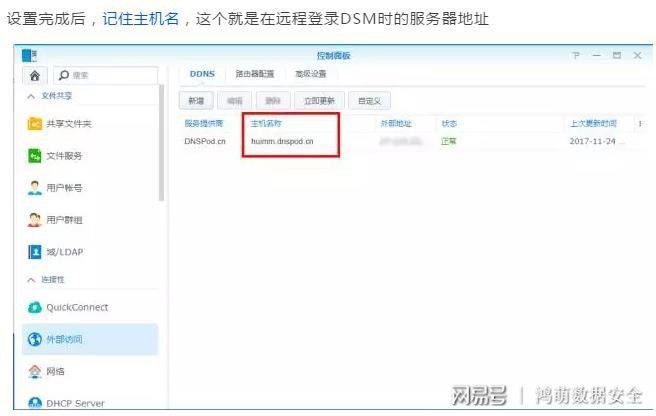
Task: Open the User Group (用户群组) icon
Action: pyautogui.click(x=34, y=220)
